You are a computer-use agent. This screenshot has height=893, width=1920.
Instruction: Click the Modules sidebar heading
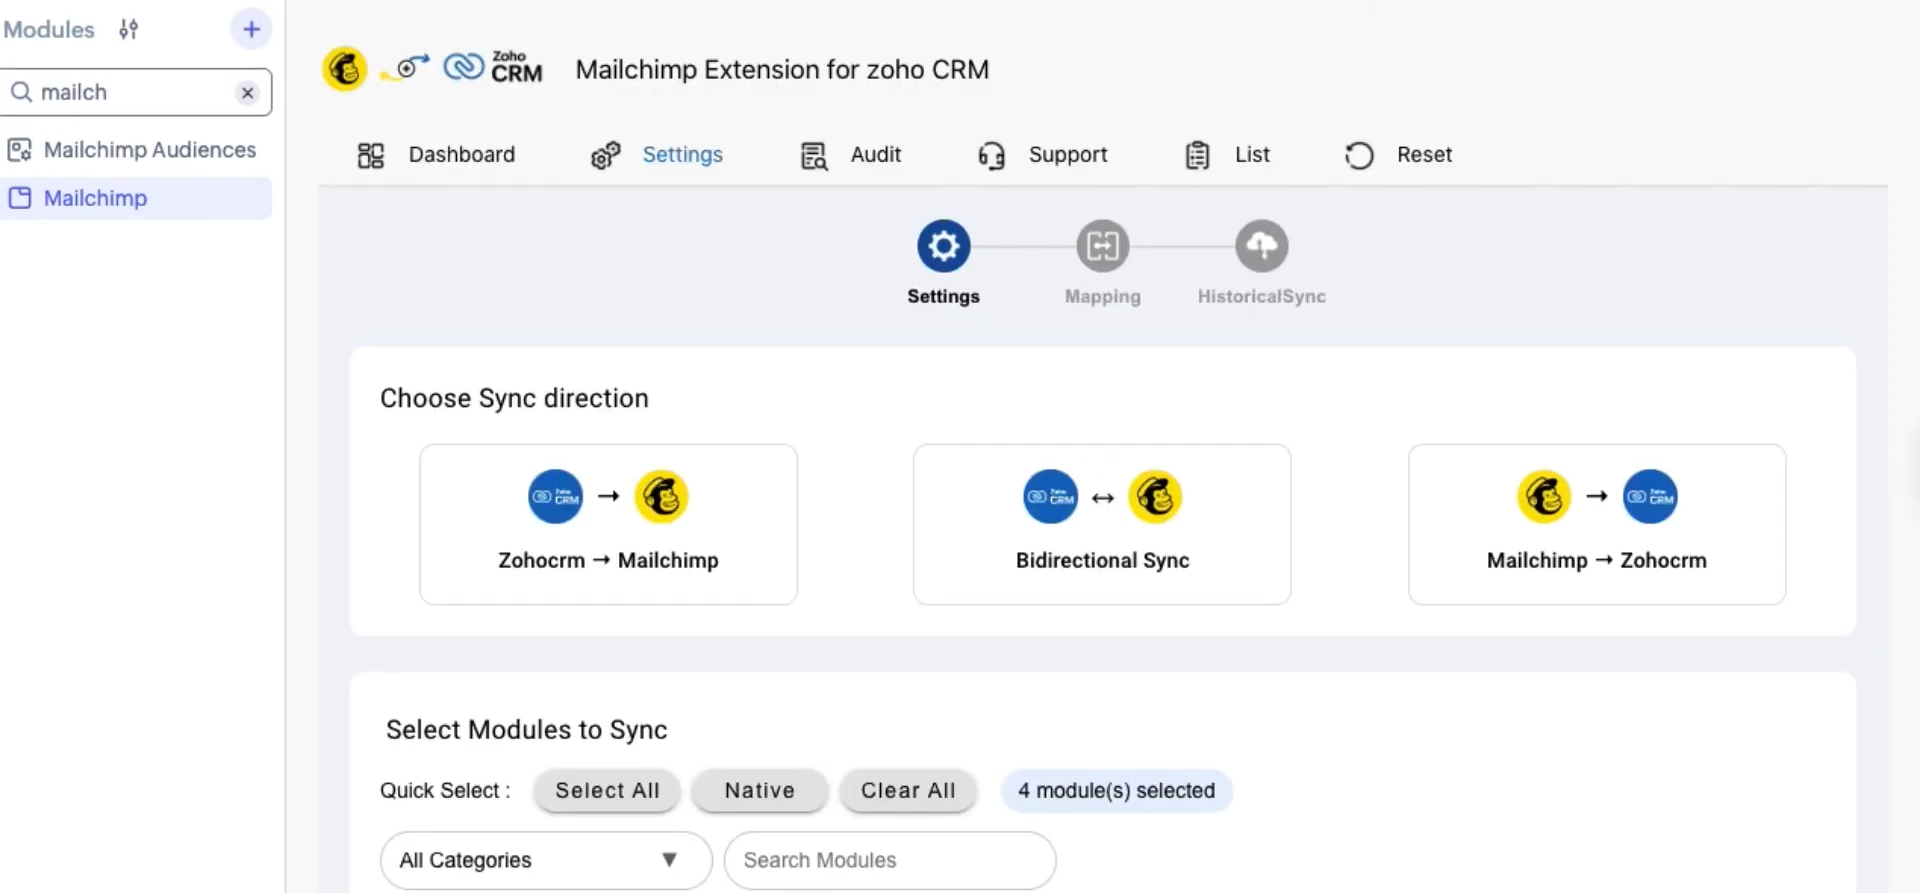click(x=49, y=30)
